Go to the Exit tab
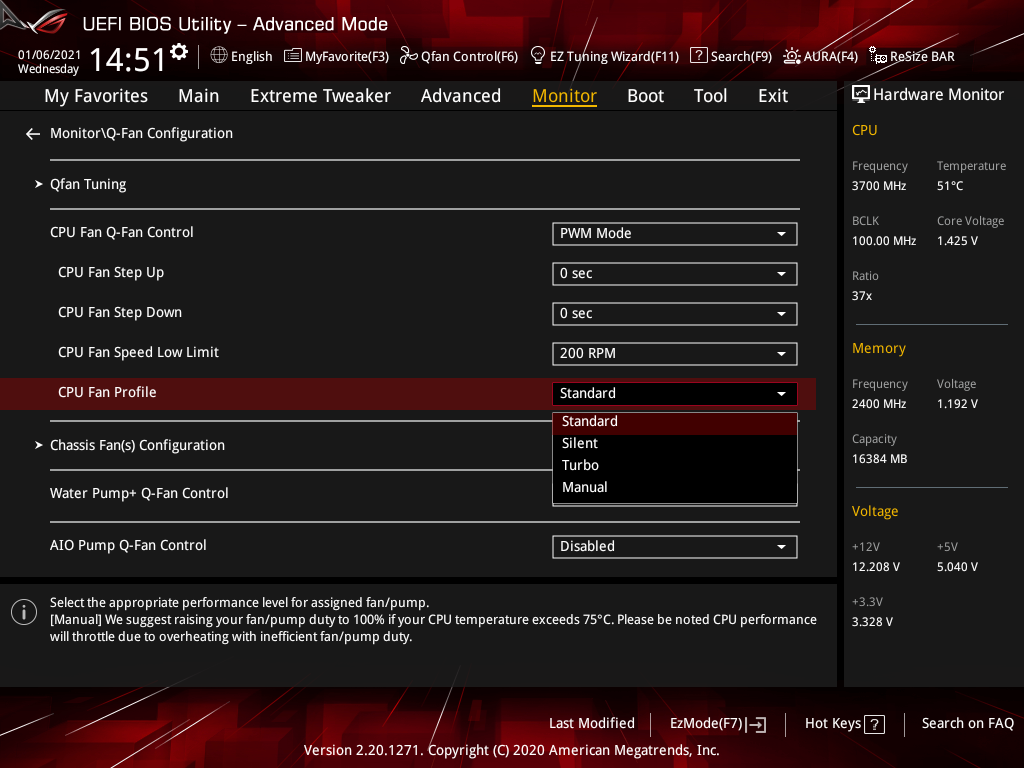Viewport: 1024px width, 768px height. click(x=773, y=96)
